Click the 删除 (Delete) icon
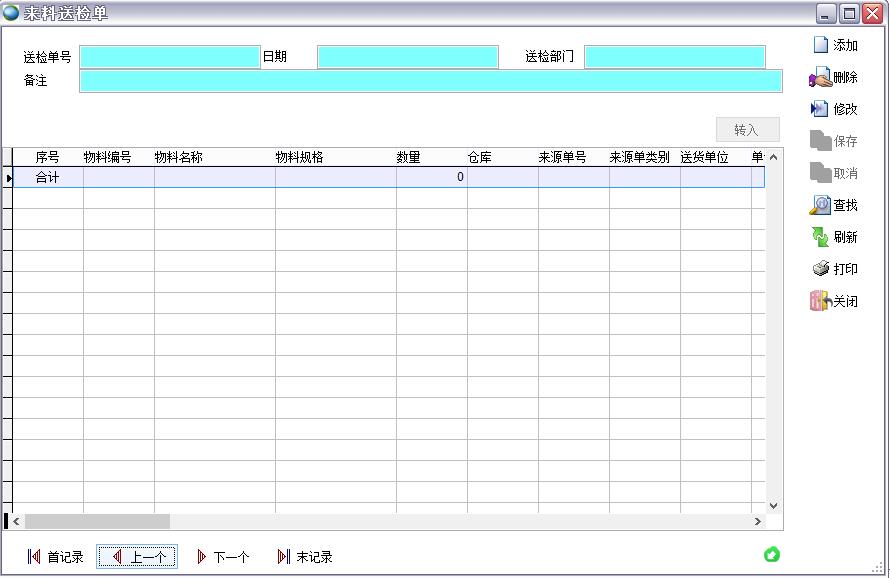890x578 pixels. [x=820, y=77]
